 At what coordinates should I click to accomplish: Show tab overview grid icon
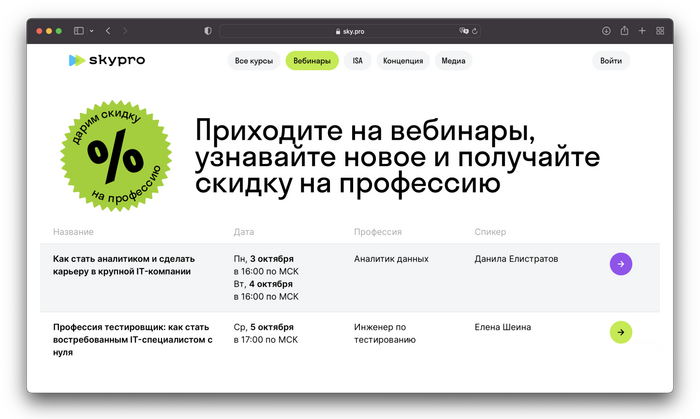(660, 31)
